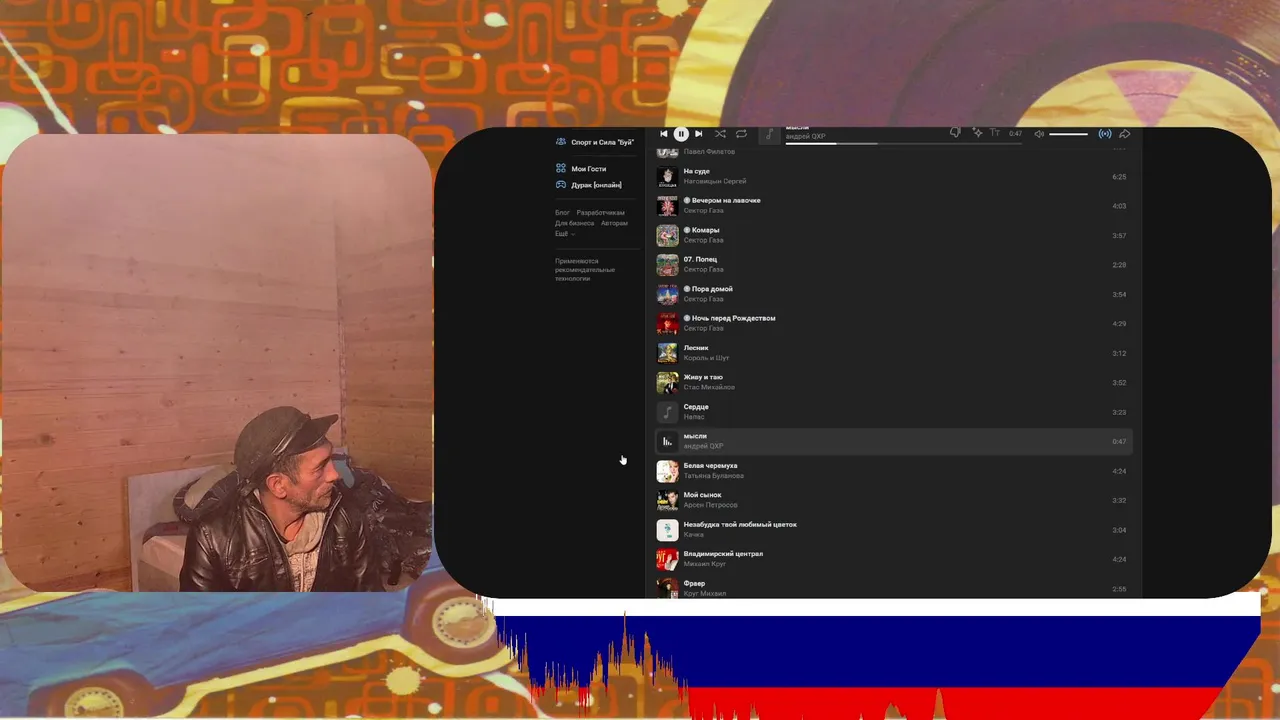Seek within the track progress bar
This screenshot has height=720, width=1280.
[903, 143]
